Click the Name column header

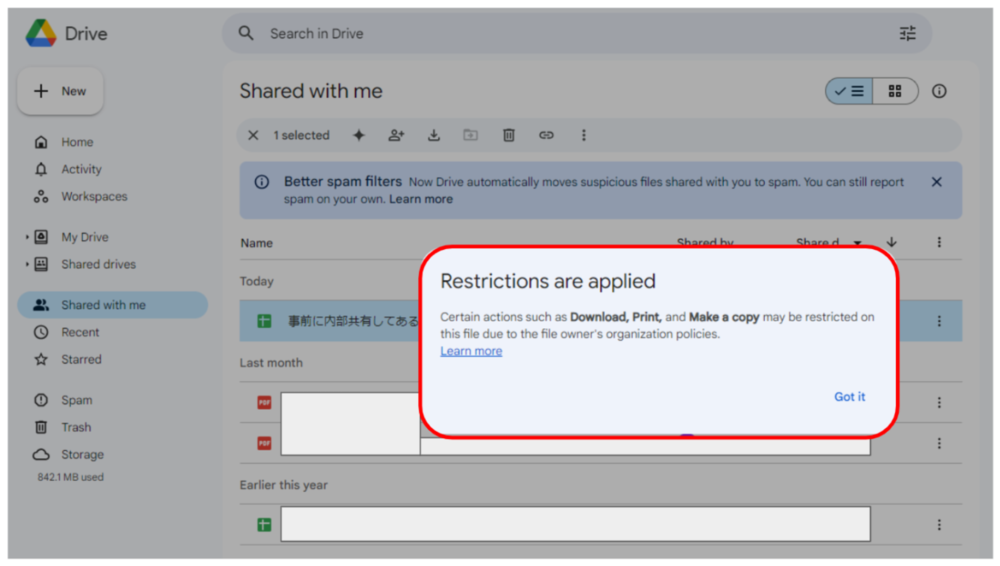pos(256,243)
